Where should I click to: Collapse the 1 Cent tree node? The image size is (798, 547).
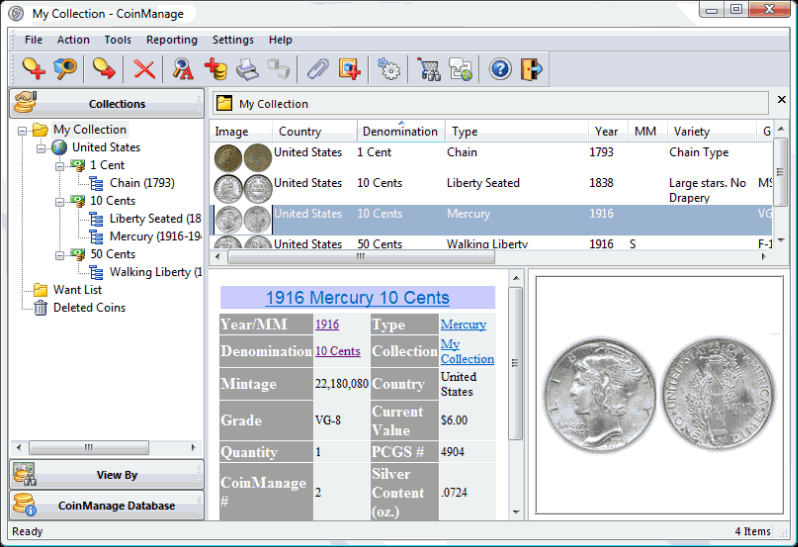[60, 166]
